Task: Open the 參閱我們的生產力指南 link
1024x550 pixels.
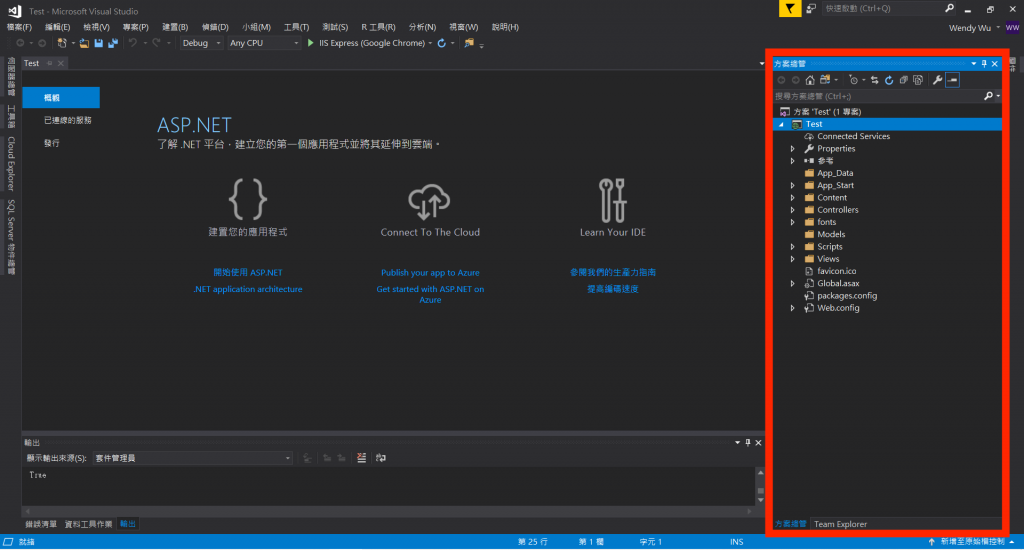Action: coord(613,272)
